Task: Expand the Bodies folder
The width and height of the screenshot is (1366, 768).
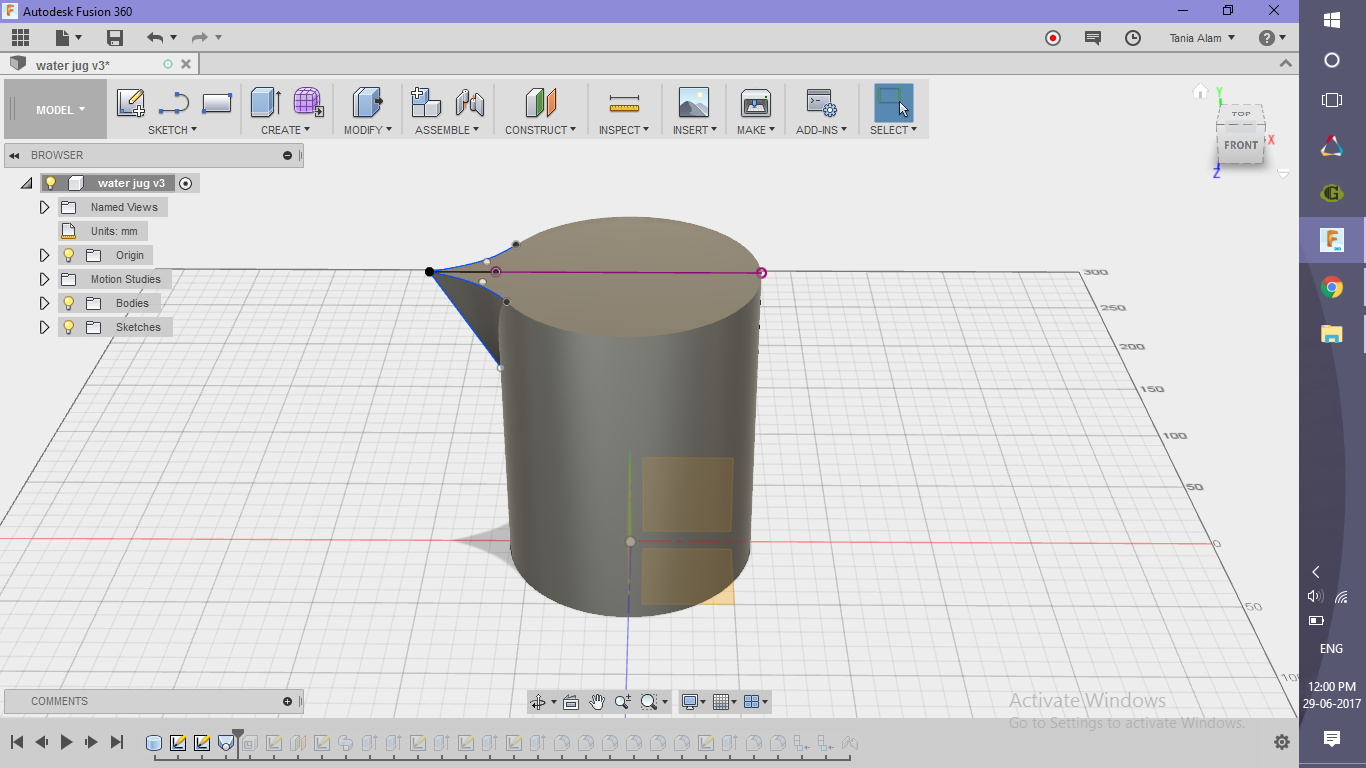Action: pos(44,303)
